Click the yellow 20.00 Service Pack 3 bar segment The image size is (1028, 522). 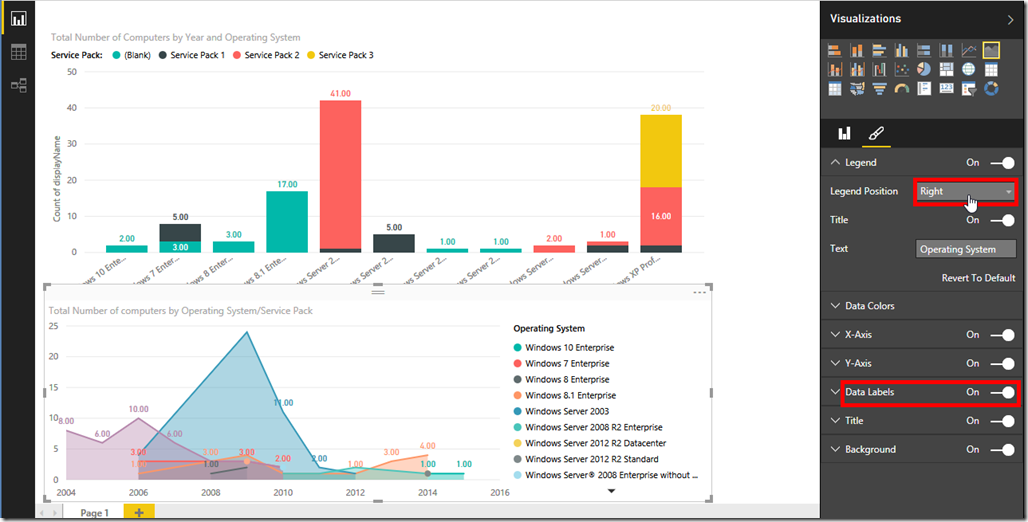(x=661, y=151)
